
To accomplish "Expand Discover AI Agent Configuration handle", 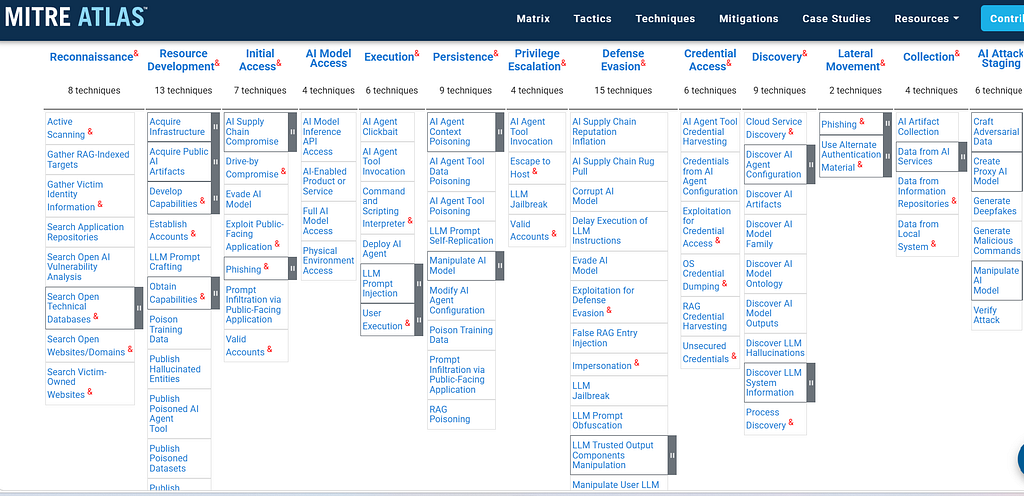I will point(810,164).
